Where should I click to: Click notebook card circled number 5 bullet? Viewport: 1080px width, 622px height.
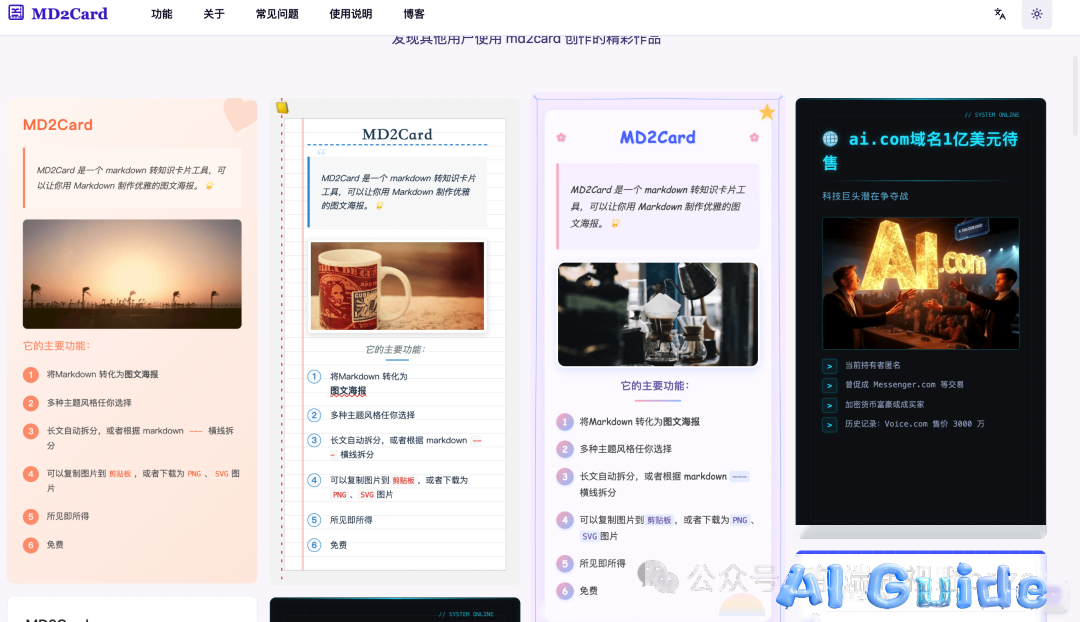[x=314, y=520]
